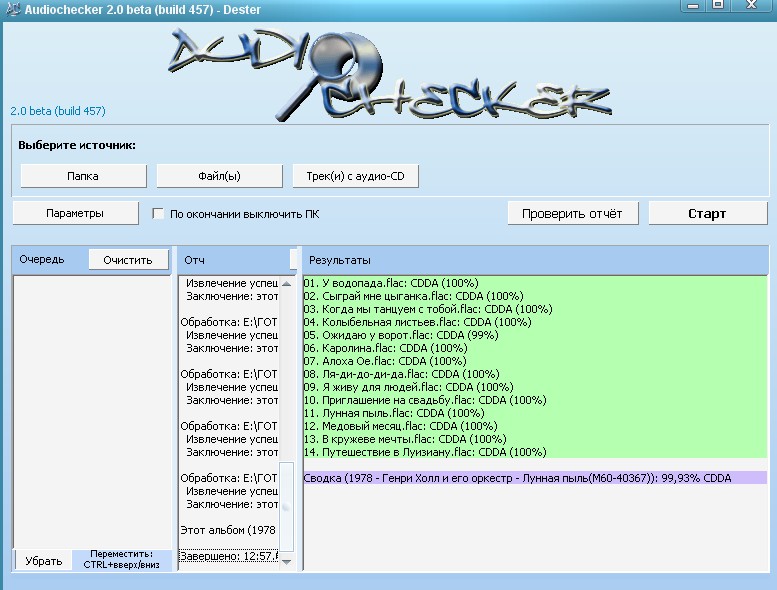The image size is (777, 590).
Task: Maximize the Audiochecker window
Action: coord(718,6)
